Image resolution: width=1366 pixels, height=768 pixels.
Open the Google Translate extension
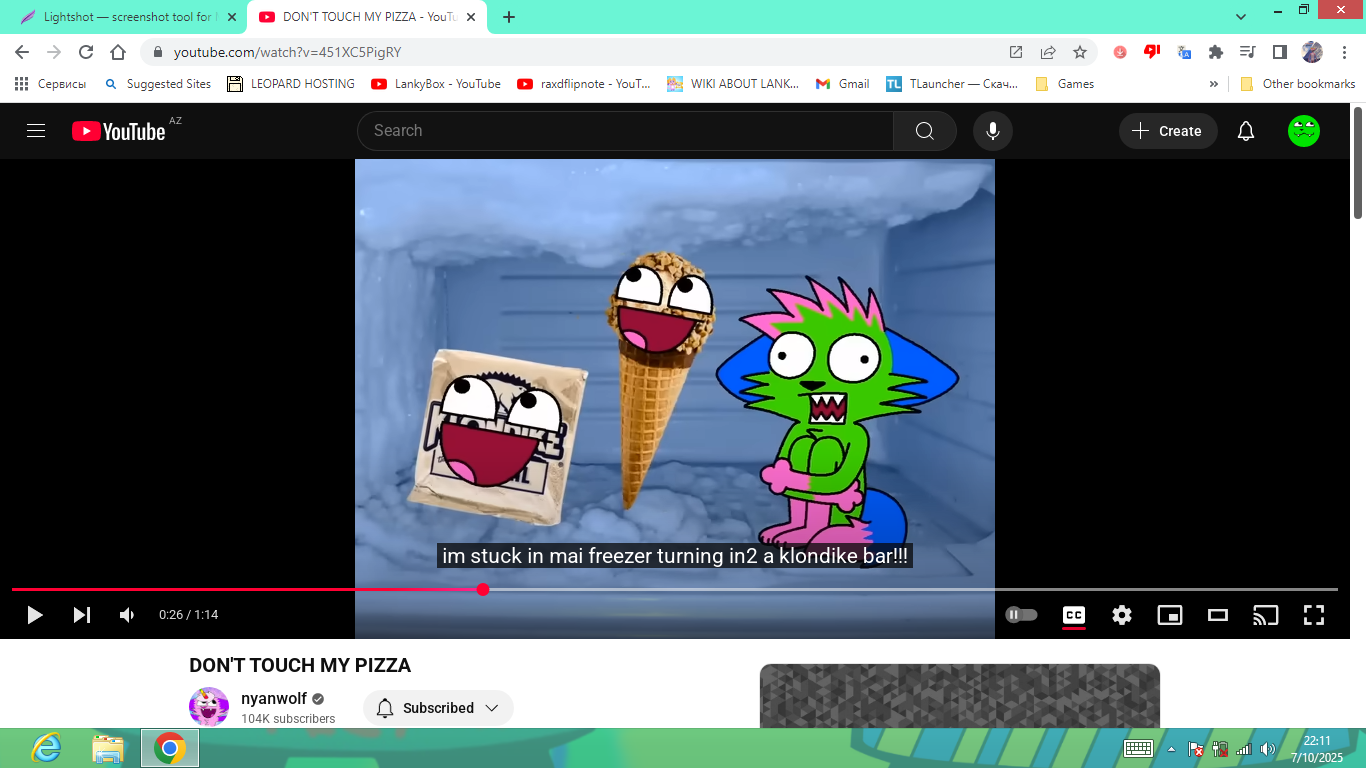tap(1184, 52)
